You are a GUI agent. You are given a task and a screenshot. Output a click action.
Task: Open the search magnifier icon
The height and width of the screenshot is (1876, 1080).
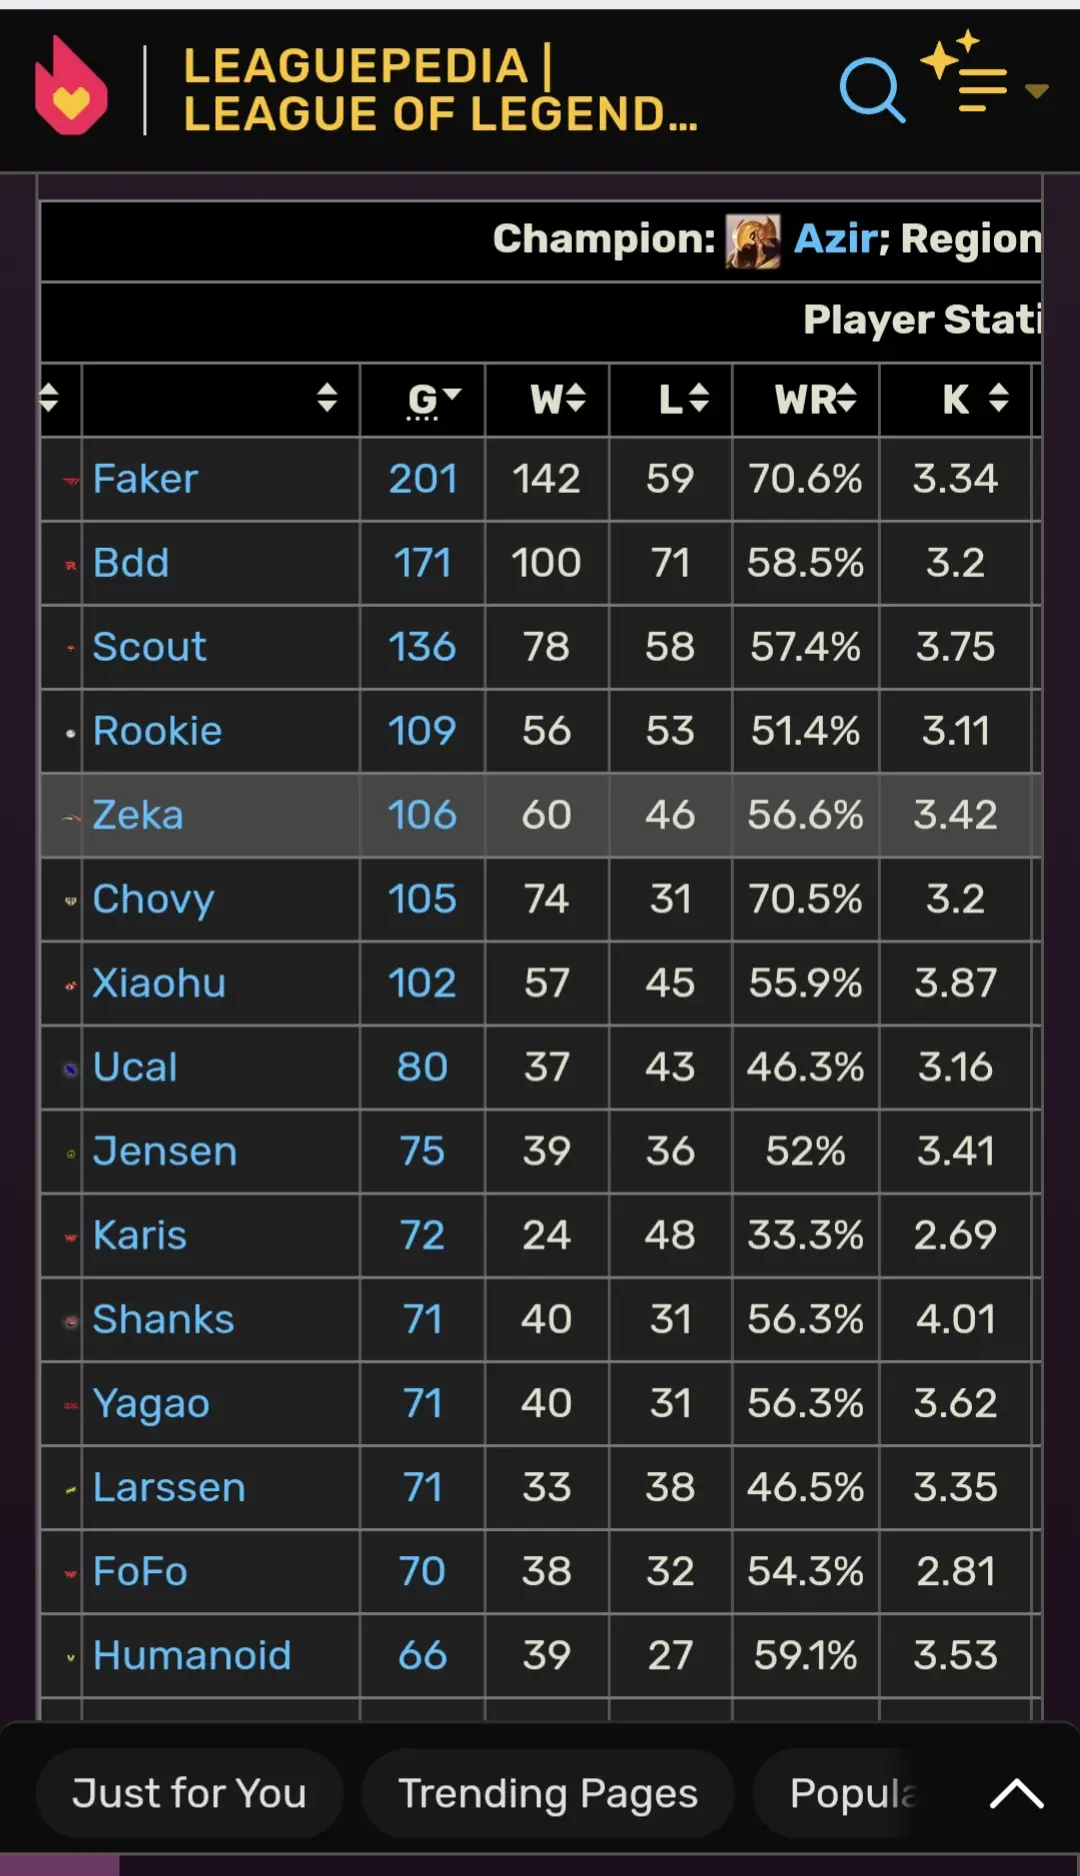coord(873,90)
